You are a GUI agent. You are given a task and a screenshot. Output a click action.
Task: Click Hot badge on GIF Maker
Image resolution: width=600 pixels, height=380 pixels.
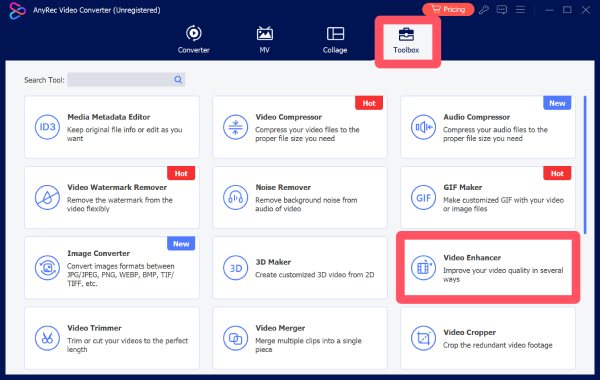pyautogui.click(x=557, y=173)
